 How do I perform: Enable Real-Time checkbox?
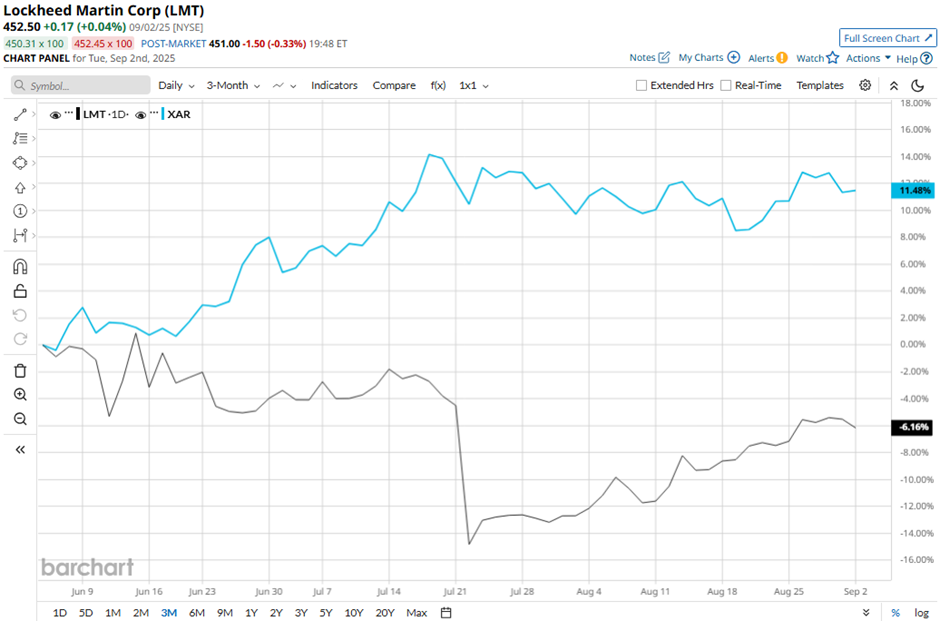point(725,85)
